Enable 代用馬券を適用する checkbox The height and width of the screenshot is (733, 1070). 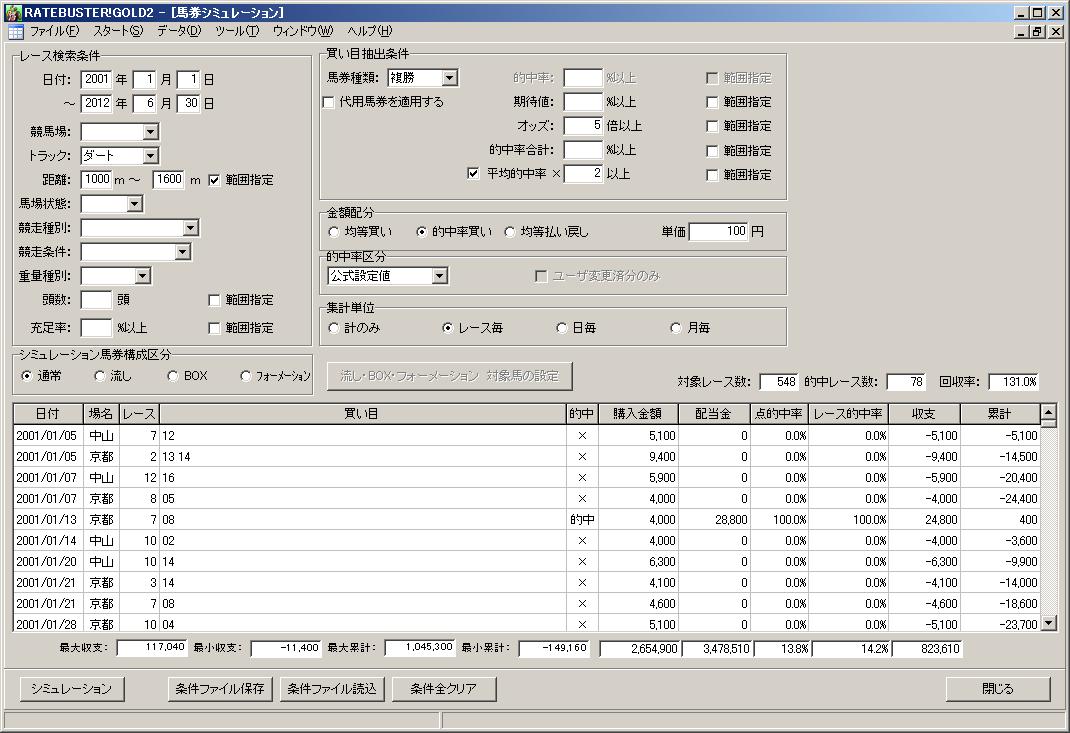point(328,102)
